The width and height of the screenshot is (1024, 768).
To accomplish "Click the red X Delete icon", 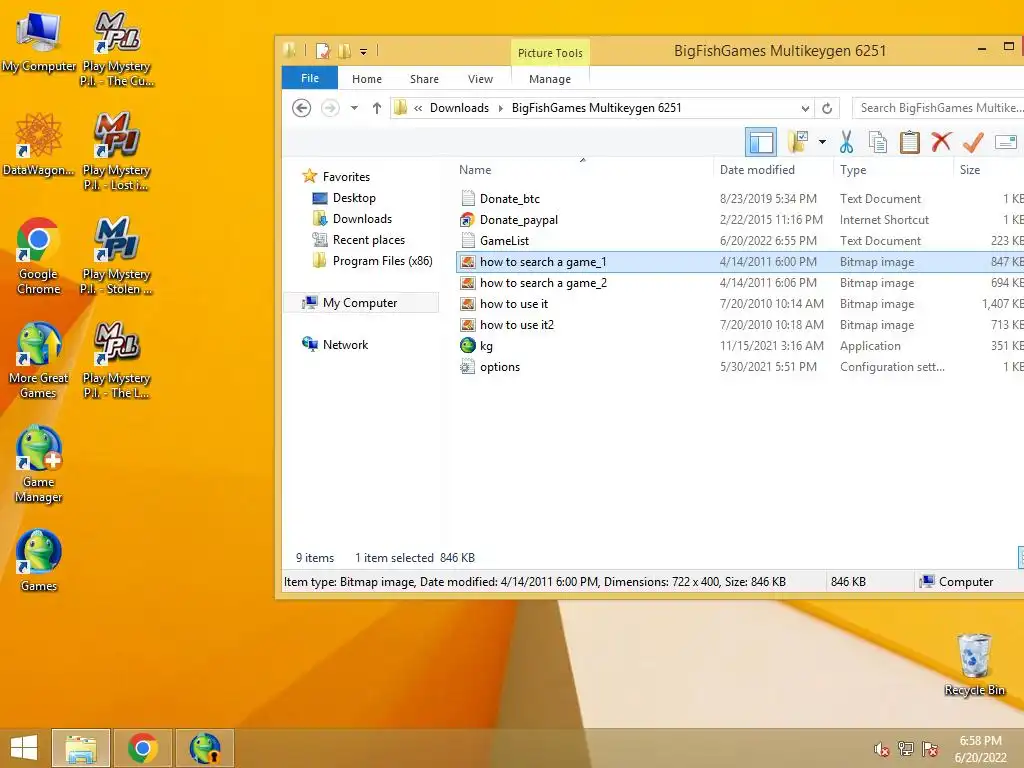I will [941, 142].
